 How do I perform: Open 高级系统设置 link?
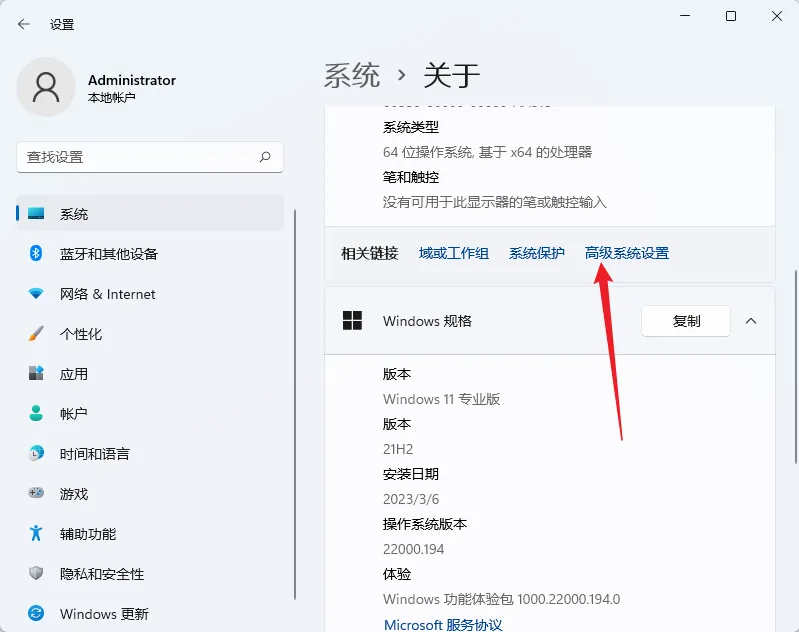click(x=627, y=253)
